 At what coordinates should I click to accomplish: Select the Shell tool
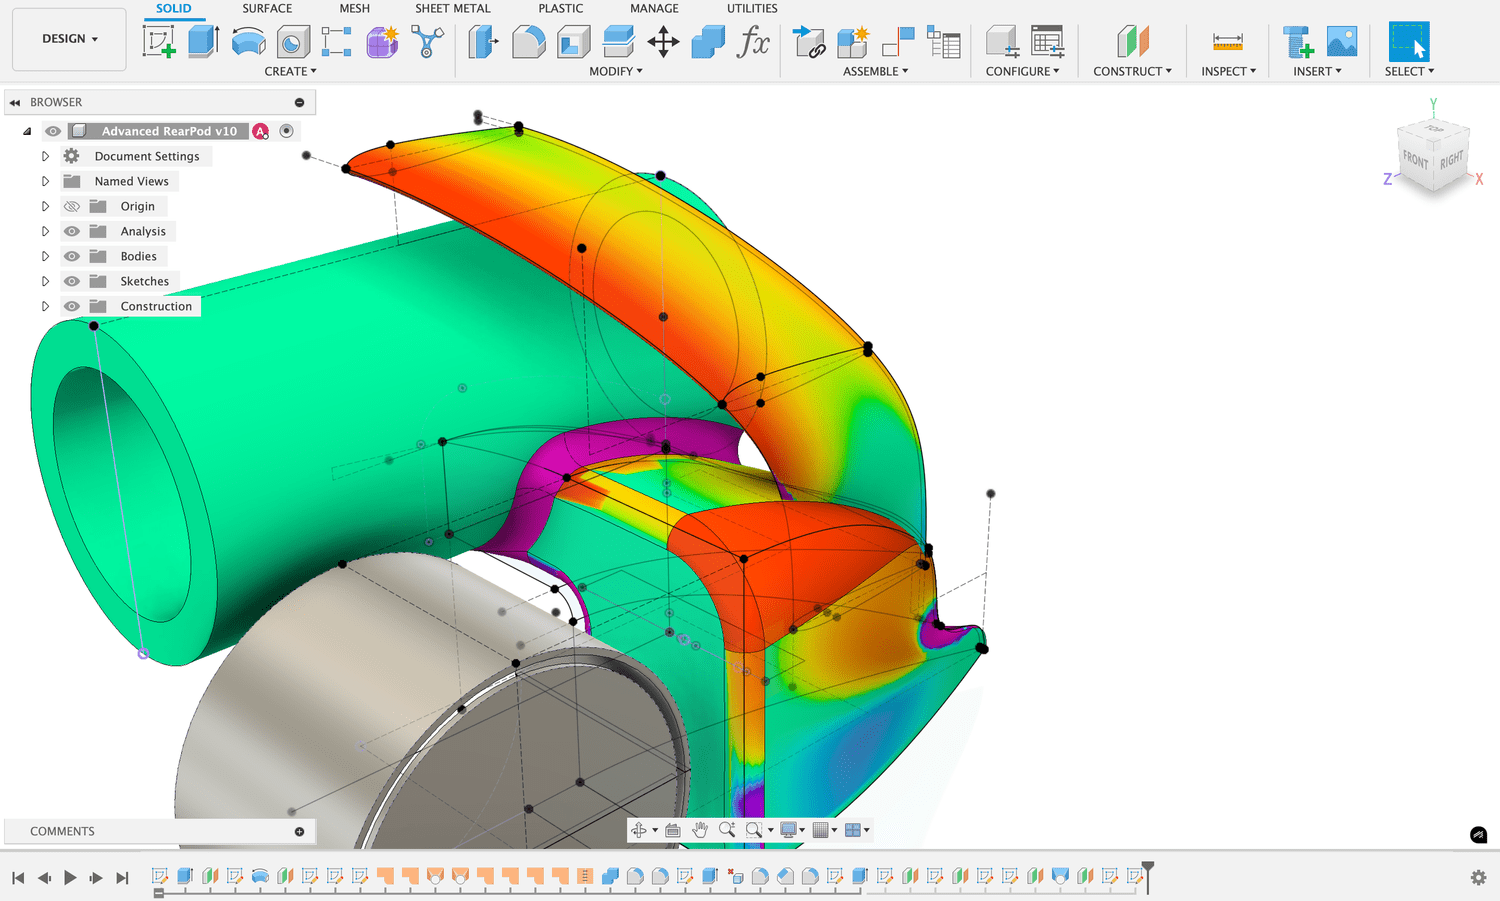pyautogui.click(x=574, y=42)
